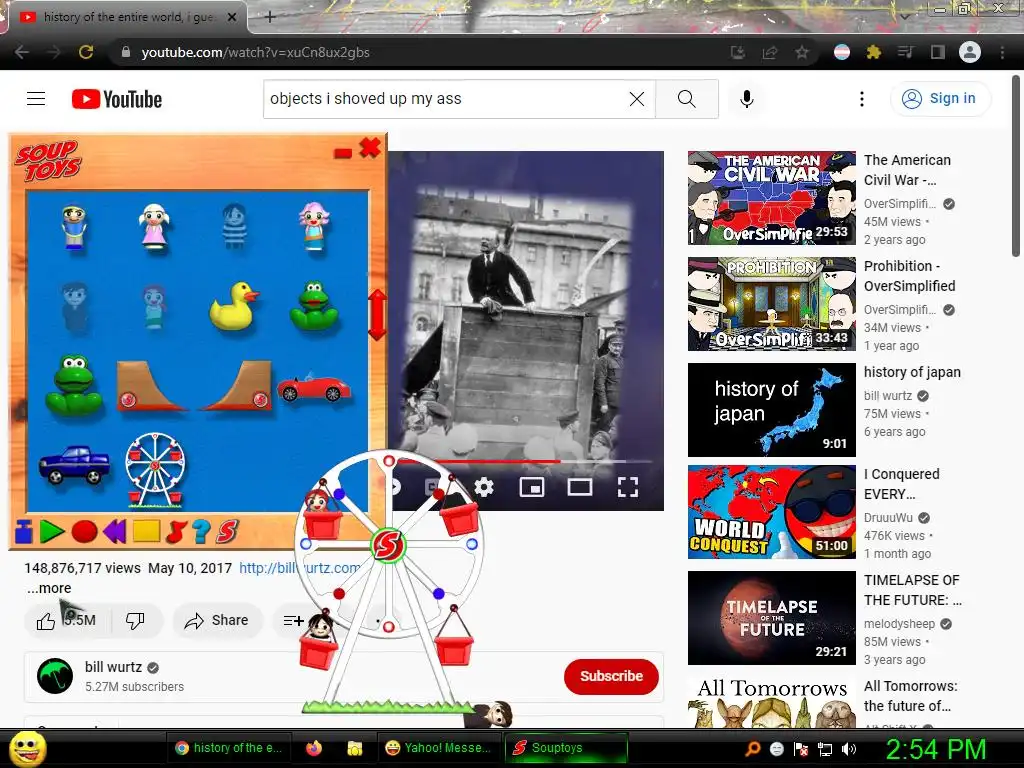Start the simulation with the green play triangle
This screenshot has width=1024, height=768.
click(52, 532)
